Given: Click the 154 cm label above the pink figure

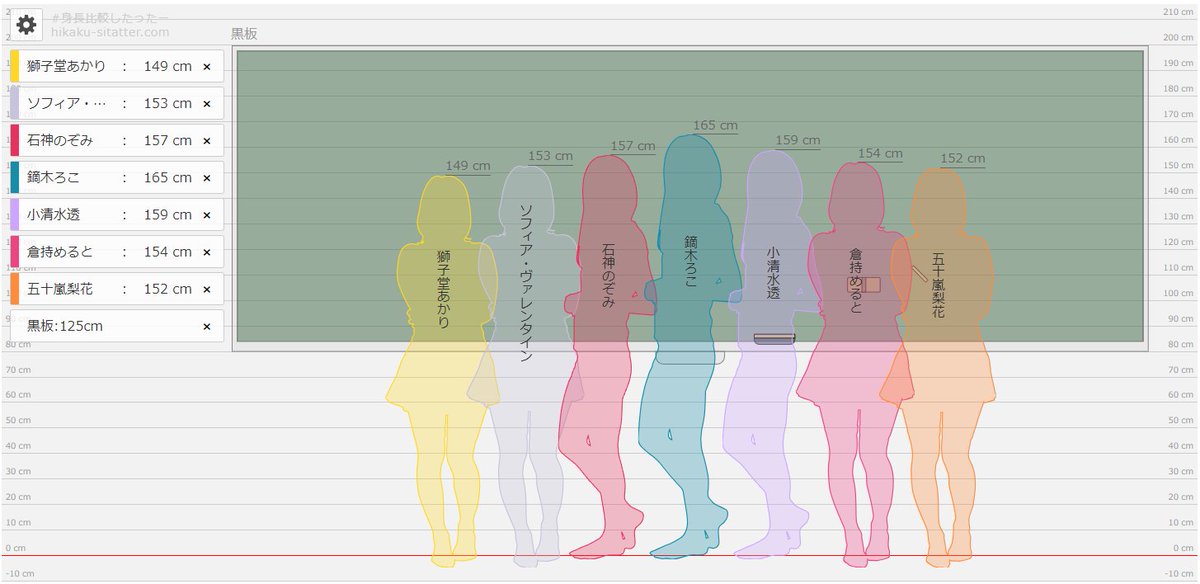Looking at the screenshot, I should 880,154.
